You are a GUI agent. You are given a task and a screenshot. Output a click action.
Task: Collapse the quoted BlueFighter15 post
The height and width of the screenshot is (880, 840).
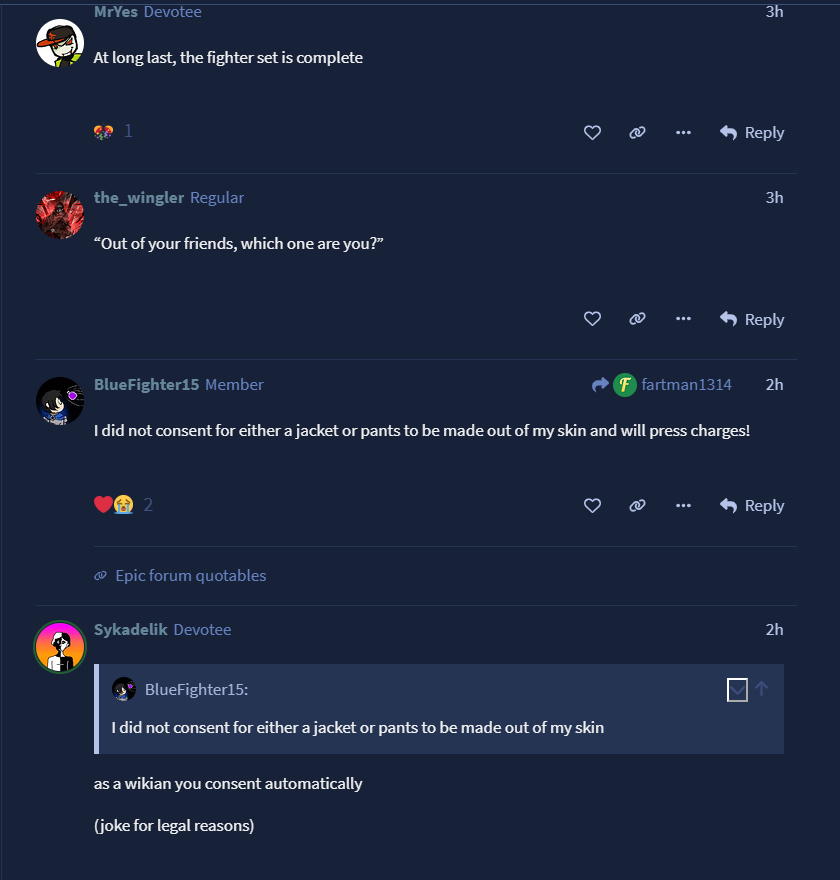(737, 689)
